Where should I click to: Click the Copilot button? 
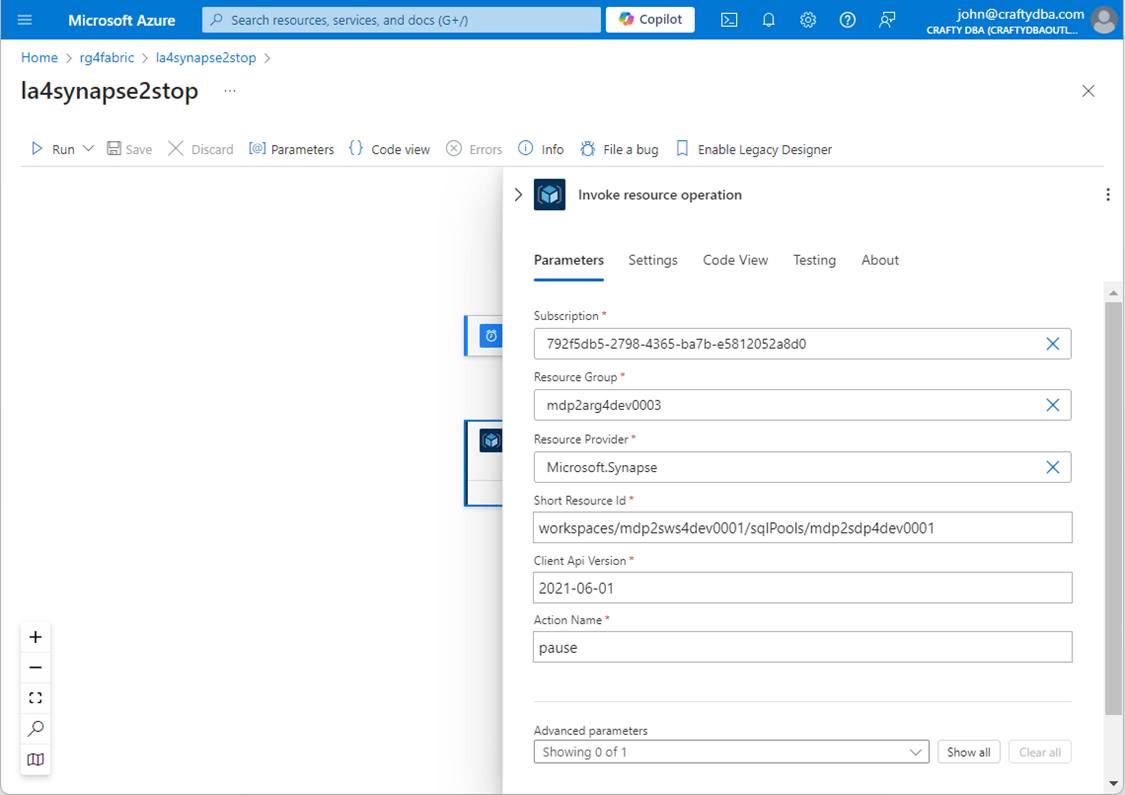point(650,20)
